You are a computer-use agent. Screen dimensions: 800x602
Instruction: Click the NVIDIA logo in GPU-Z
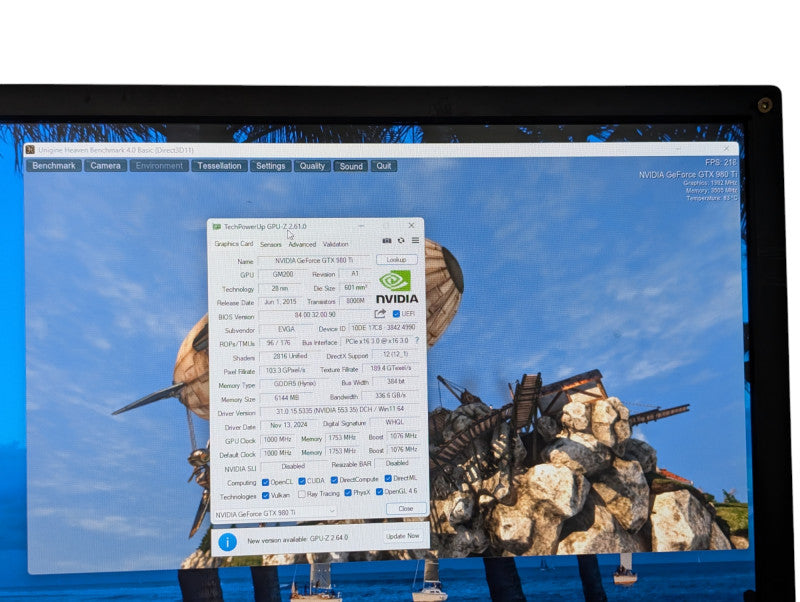(x=397, y=287)
